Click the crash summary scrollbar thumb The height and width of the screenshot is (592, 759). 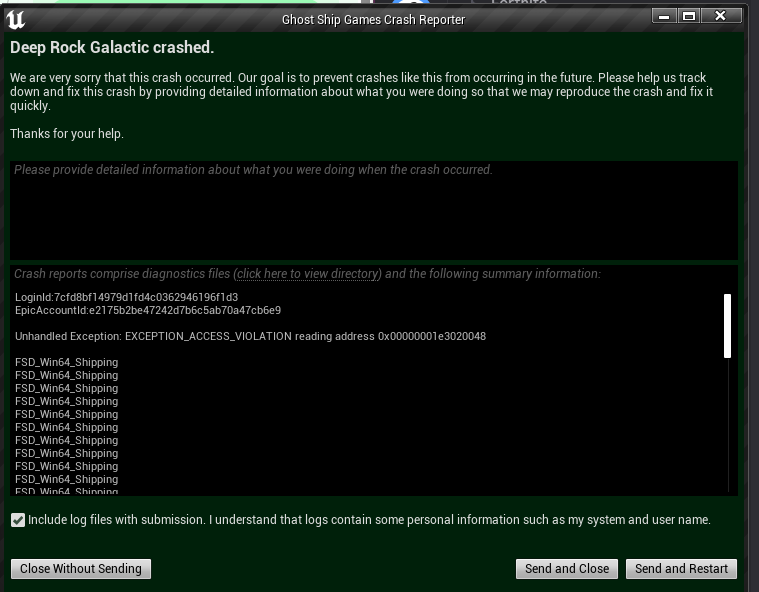click(727, 325)
